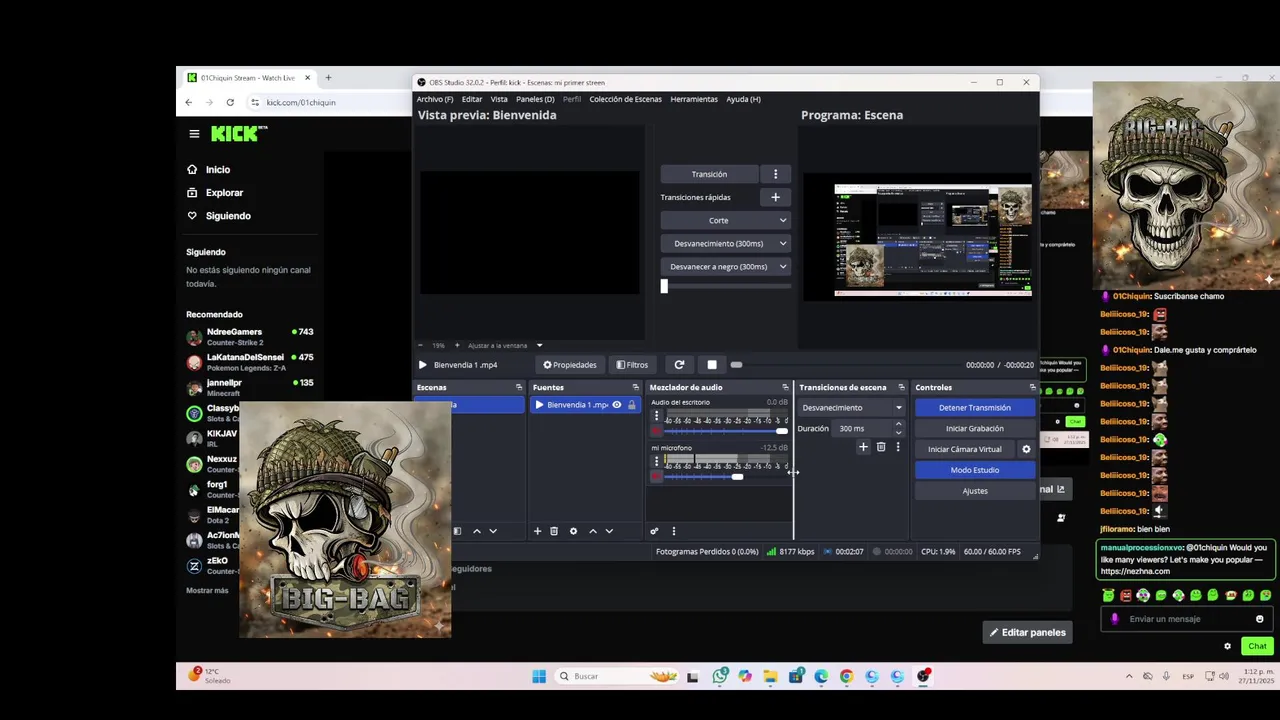1280x720 pixels.
Task: Open the Transición button's dots menu
Action: [x=775, y=174]
